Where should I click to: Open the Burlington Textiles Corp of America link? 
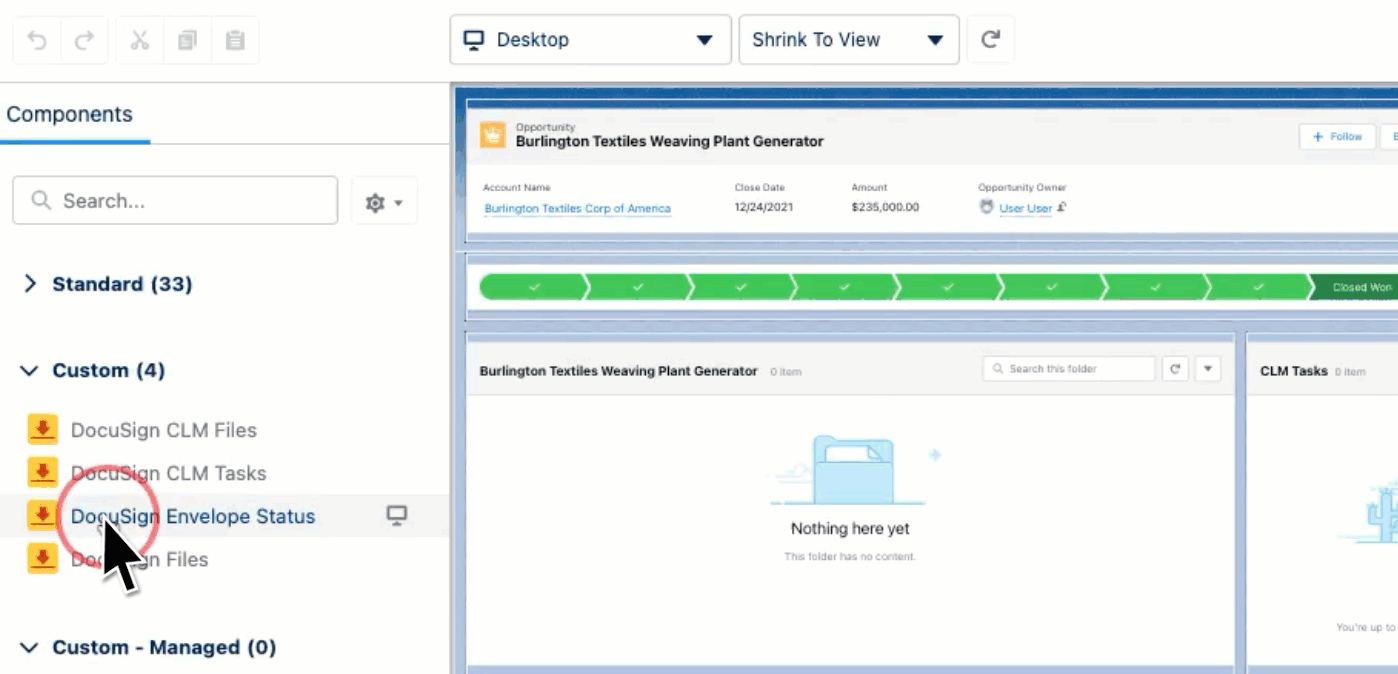(575, 208)
